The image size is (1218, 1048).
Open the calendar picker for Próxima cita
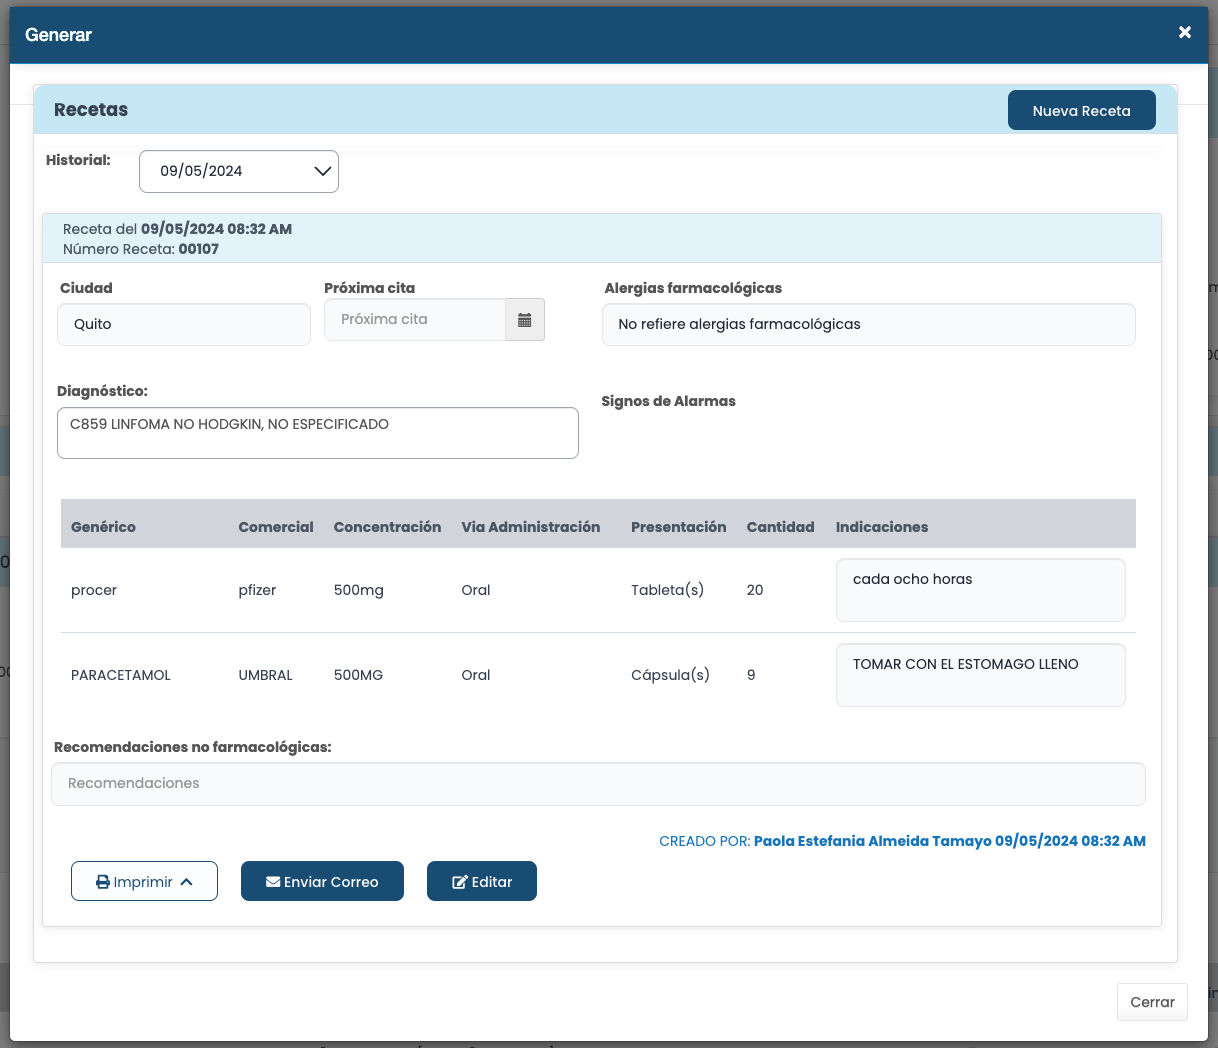(x=525, y=320)
